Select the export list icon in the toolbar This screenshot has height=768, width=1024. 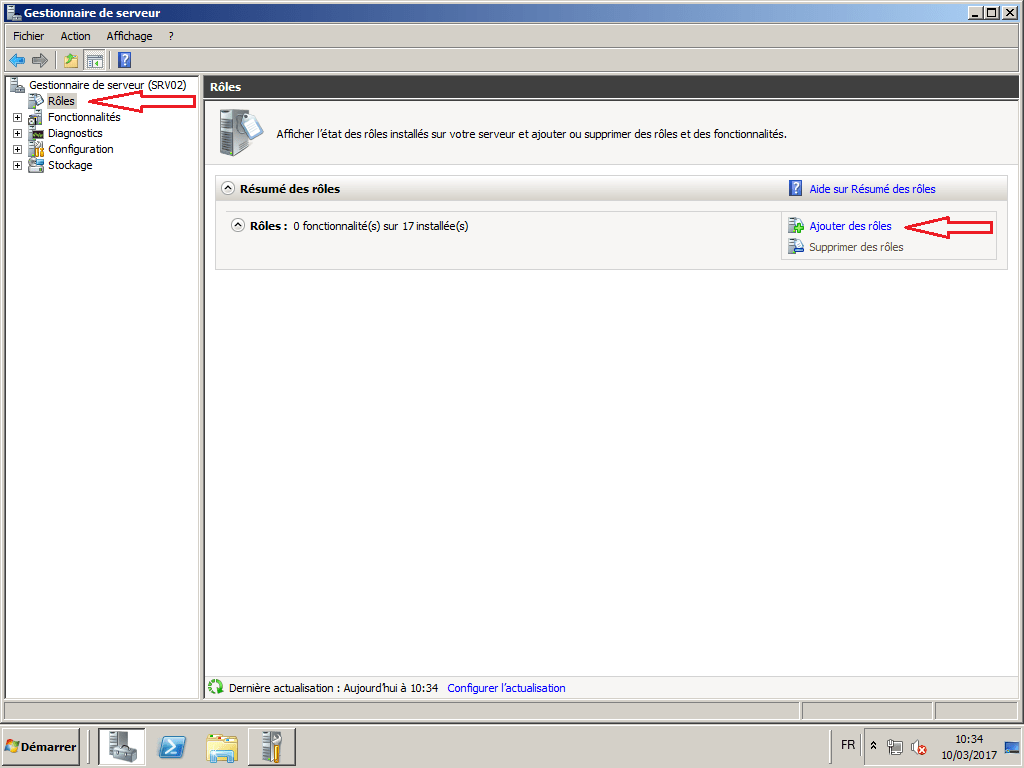(x=69, y=60)
